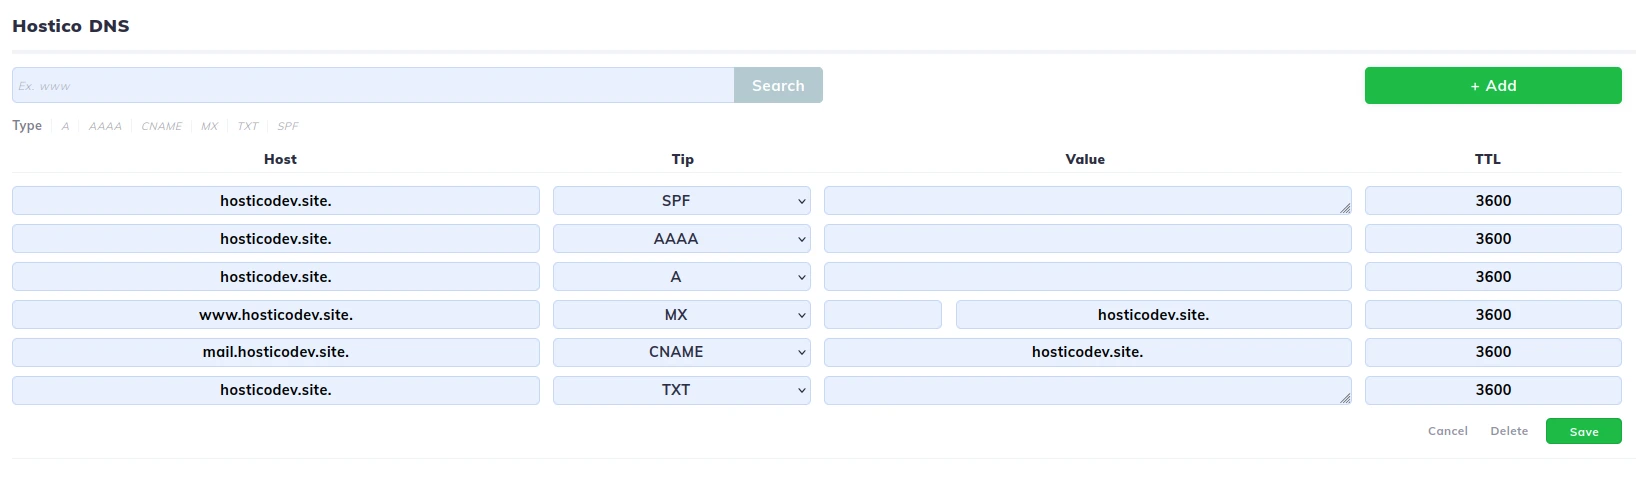Open the CNAME record type dropdown
Image resolution: width=1652 pixels, height=479 pixels.
point(681,352)
